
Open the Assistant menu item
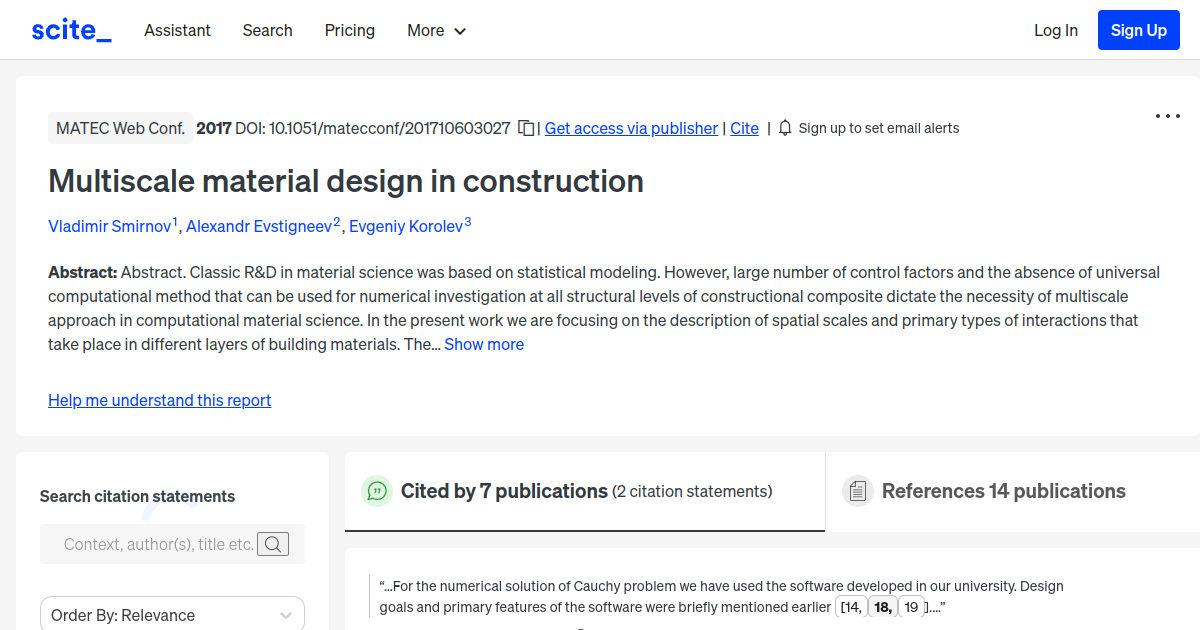coord(177,31)
